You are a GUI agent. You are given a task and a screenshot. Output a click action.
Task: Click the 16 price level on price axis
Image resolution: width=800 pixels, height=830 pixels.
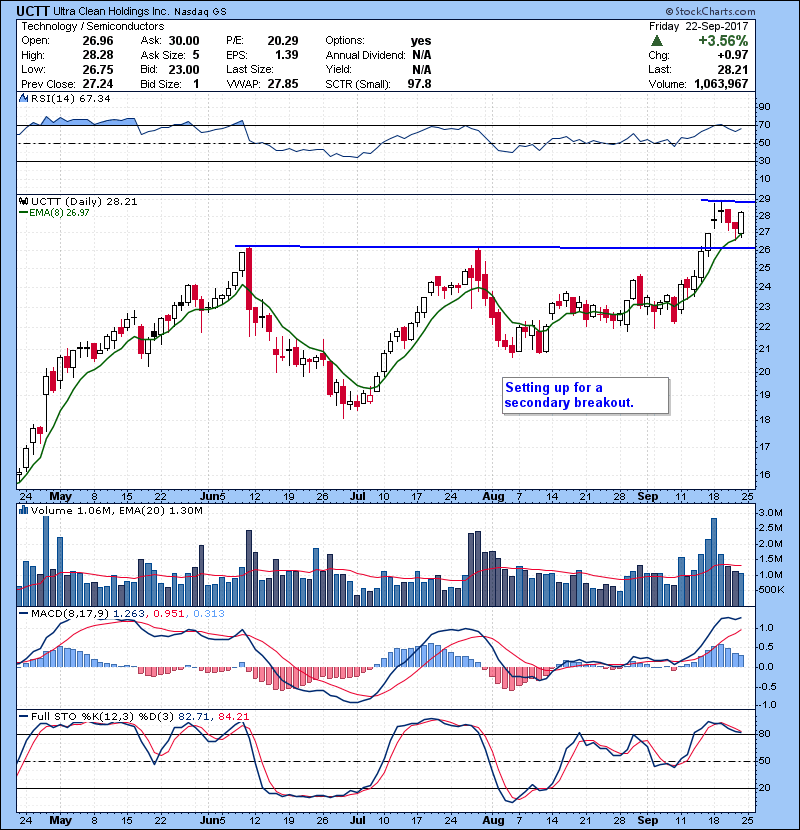[x=765, y=475]
